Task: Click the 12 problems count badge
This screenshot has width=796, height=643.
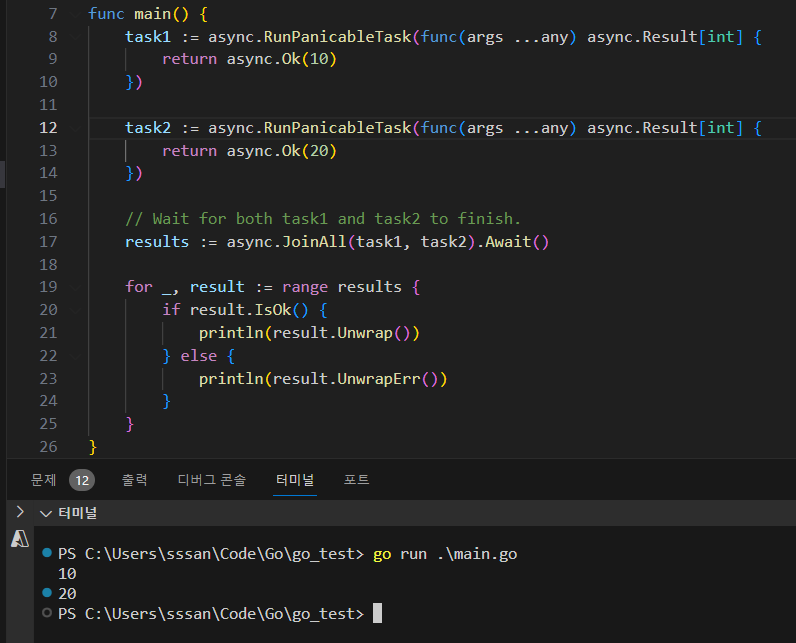Action: (82, 480)
